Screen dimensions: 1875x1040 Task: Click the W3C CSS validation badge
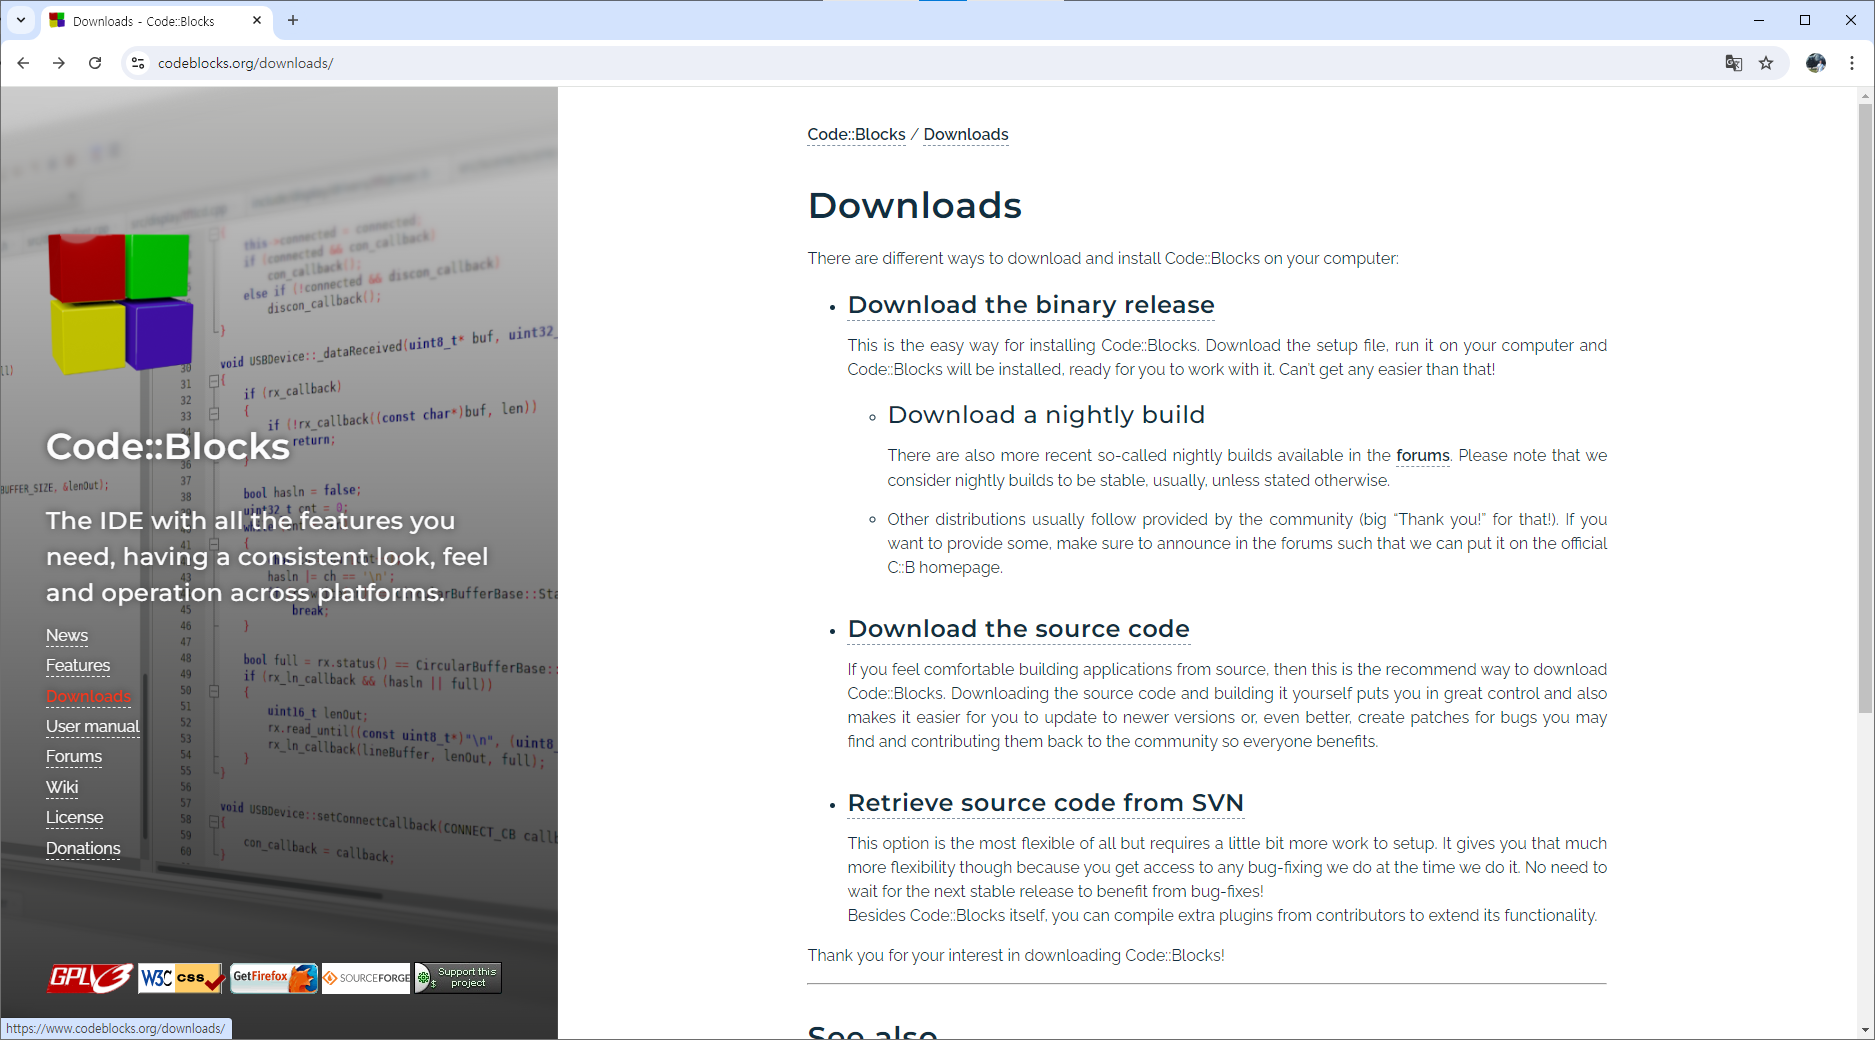pyautogui.click(x=182, y=978)
